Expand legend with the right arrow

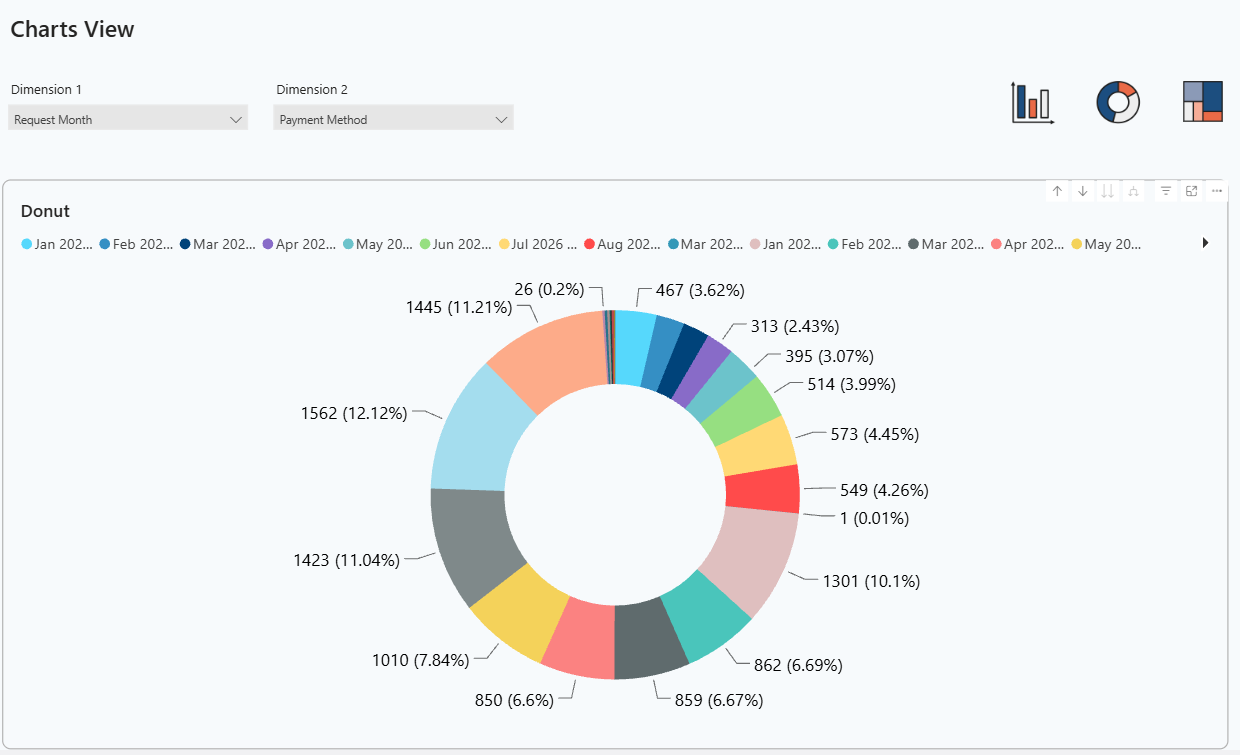(x=1205, y=243)
